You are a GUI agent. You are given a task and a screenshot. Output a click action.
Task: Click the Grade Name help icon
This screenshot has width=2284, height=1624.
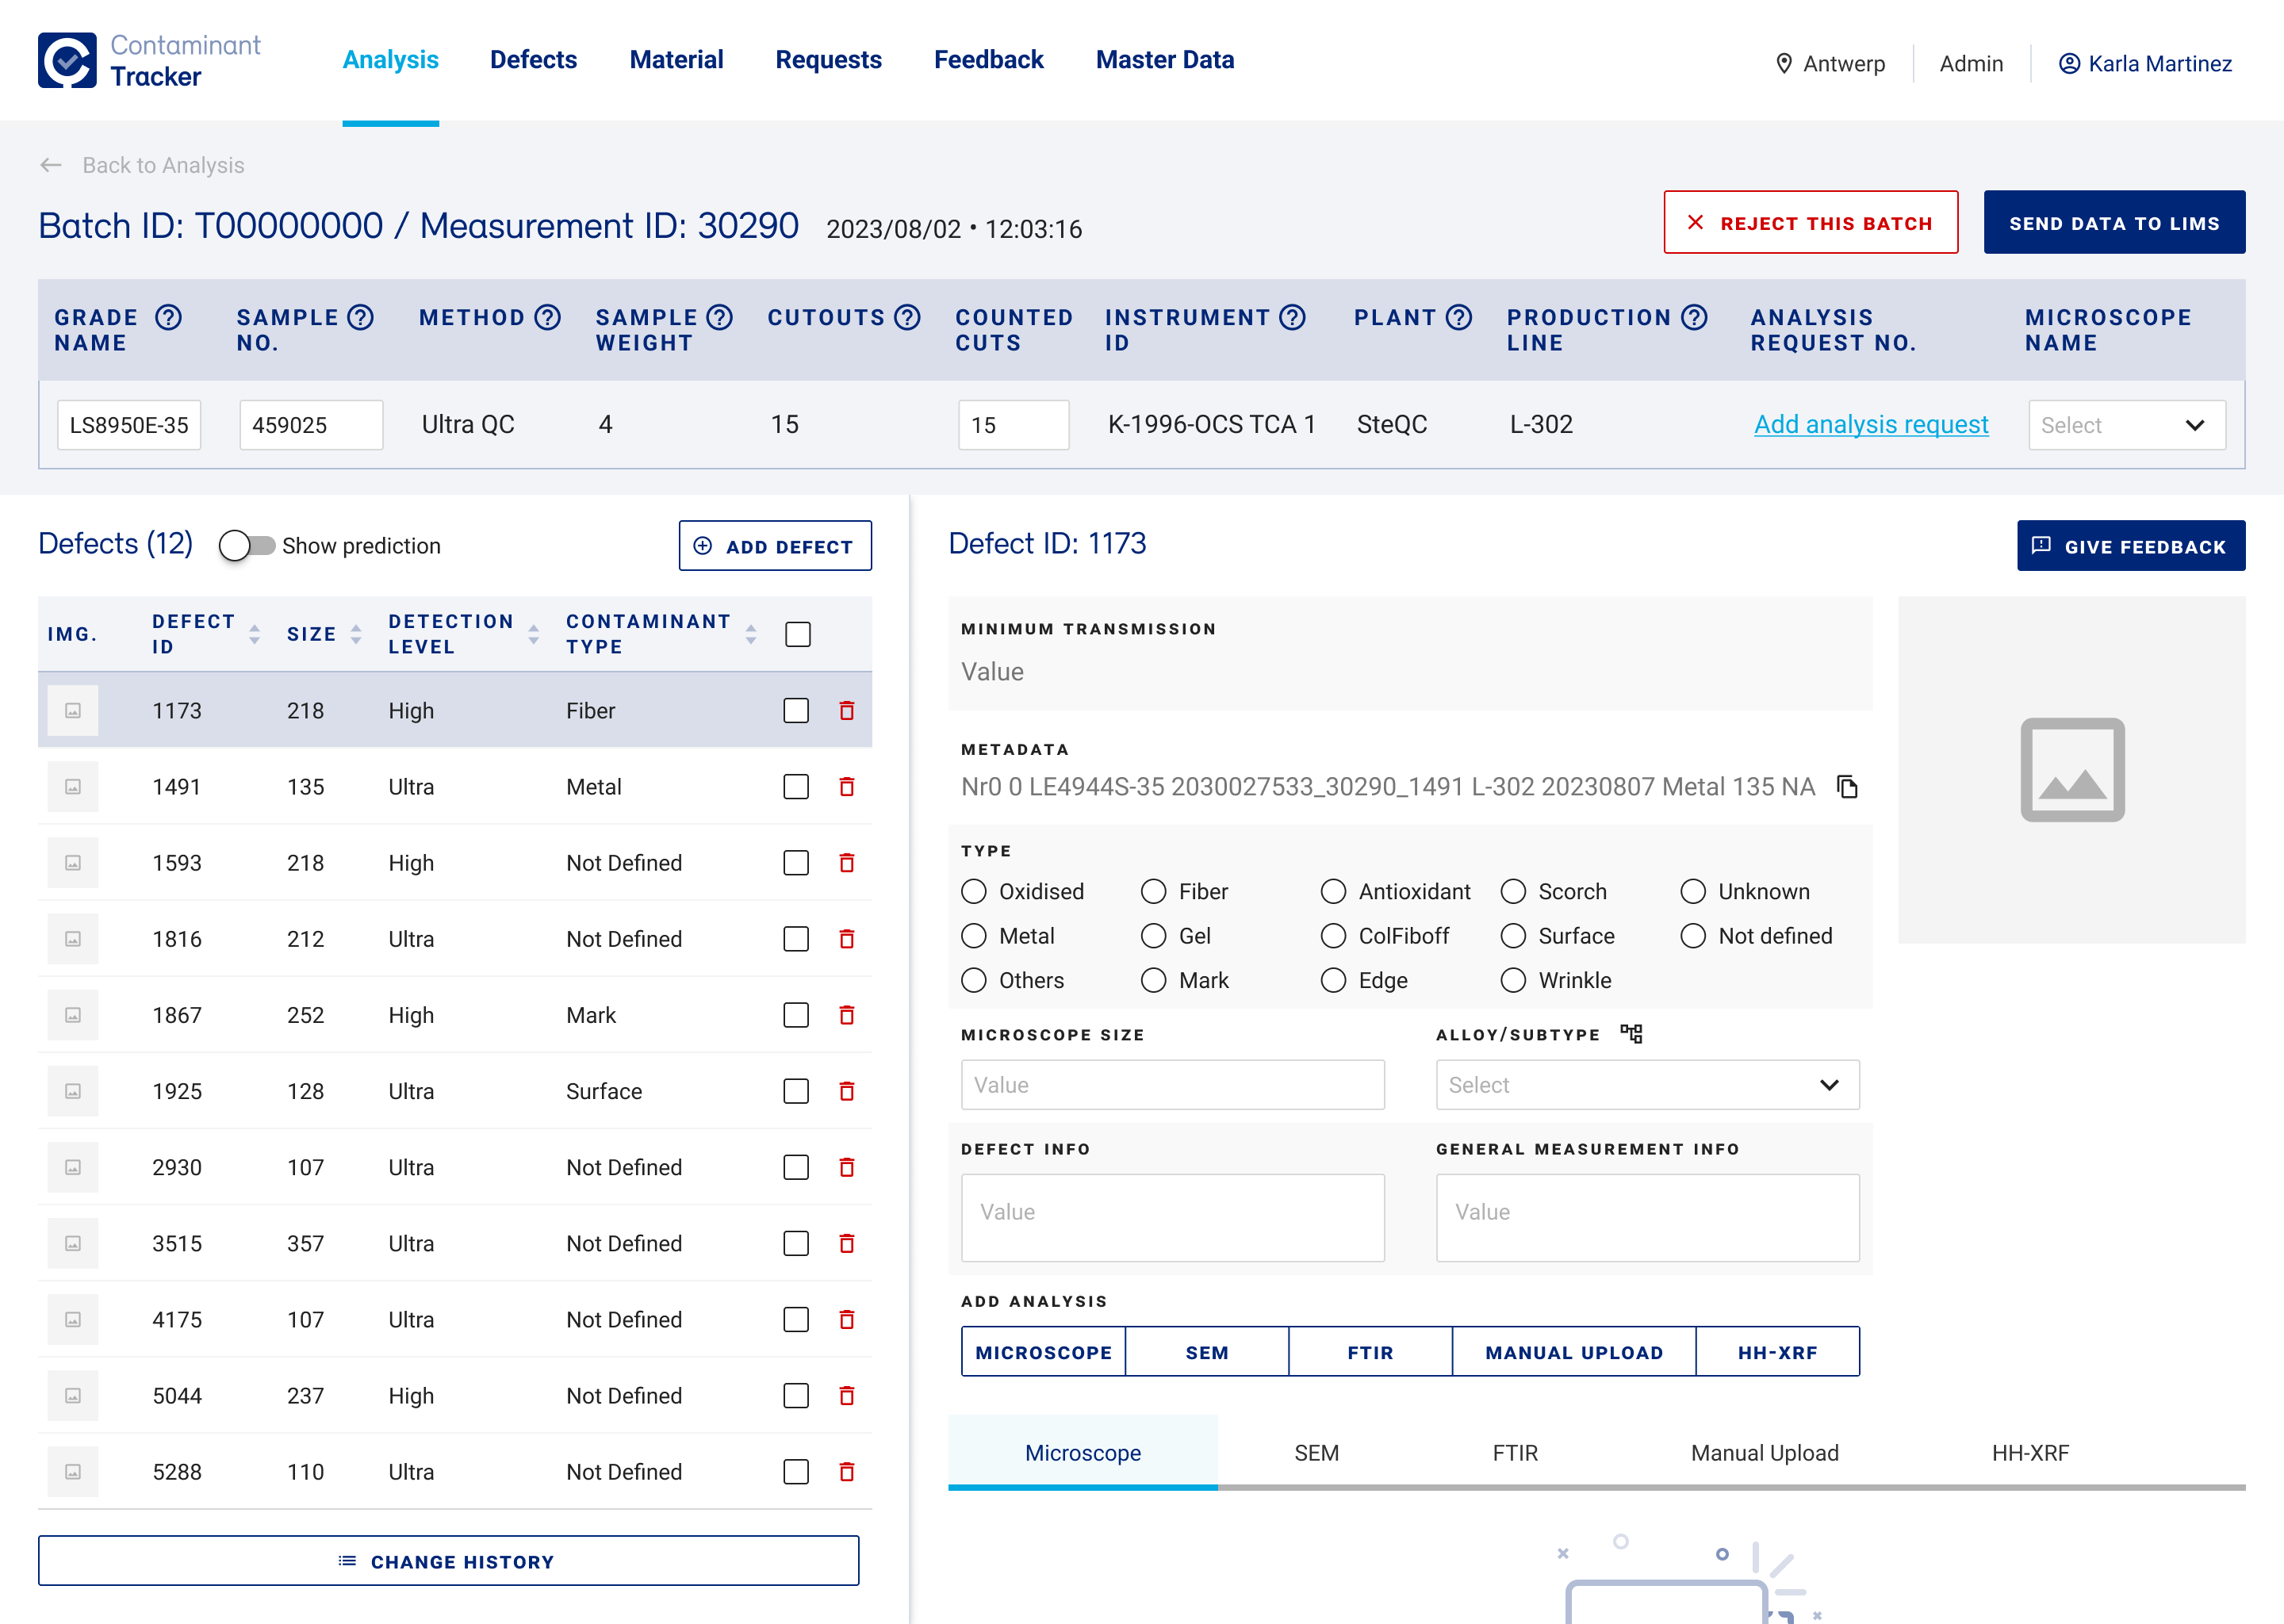pos(168,317)
